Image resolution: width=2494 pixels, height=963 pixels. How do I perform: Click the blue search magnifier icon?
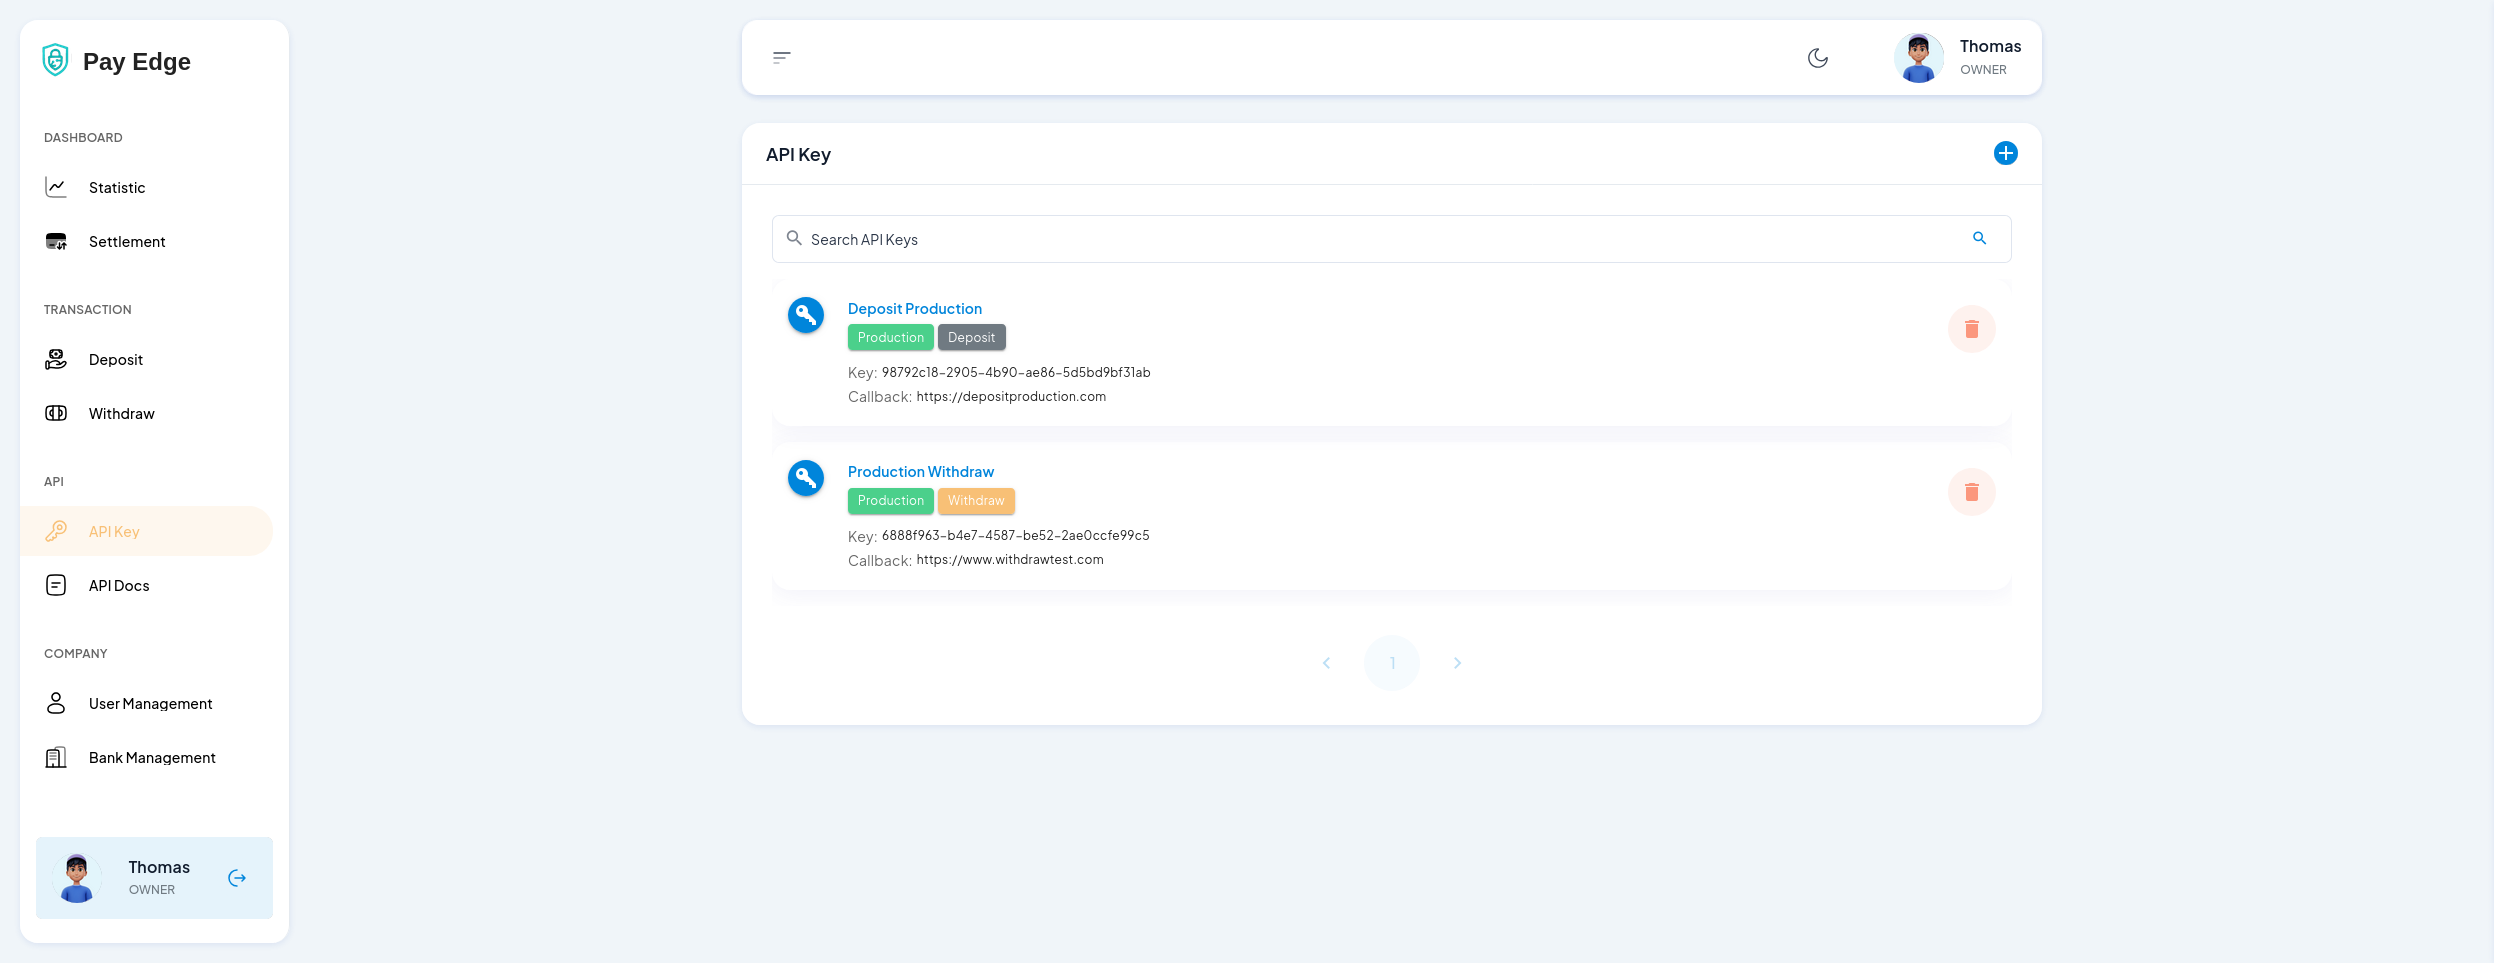(1979, 238)
